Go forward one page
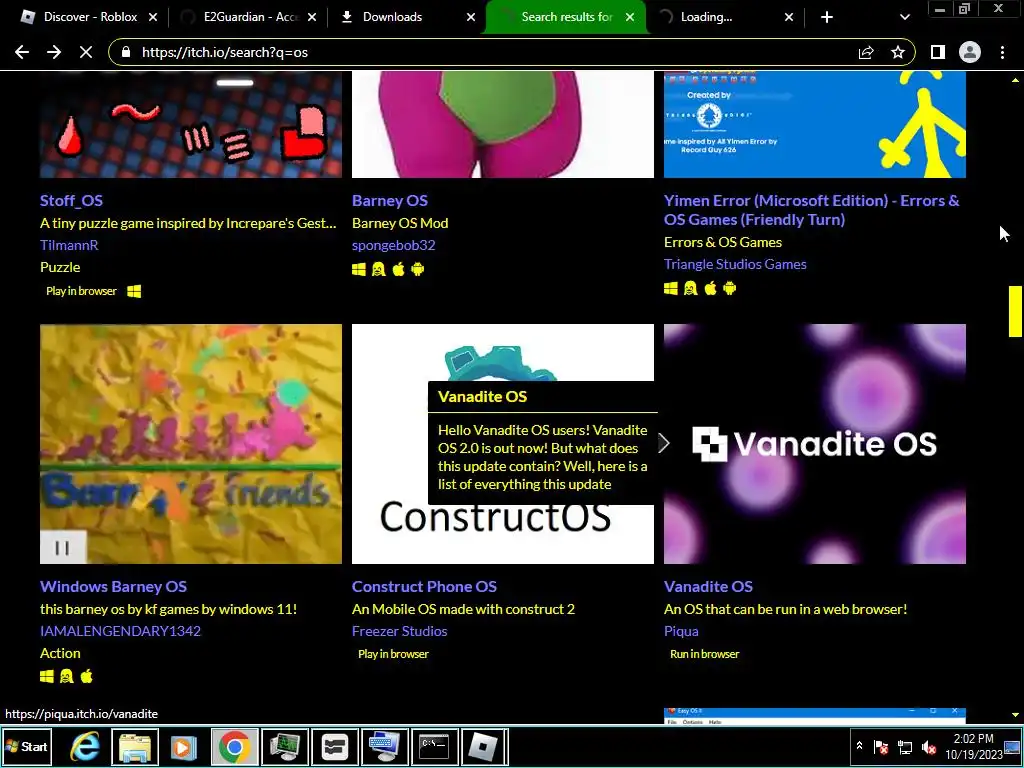Viewport: 1024px width, 768px height. click(x=54, y=52)
